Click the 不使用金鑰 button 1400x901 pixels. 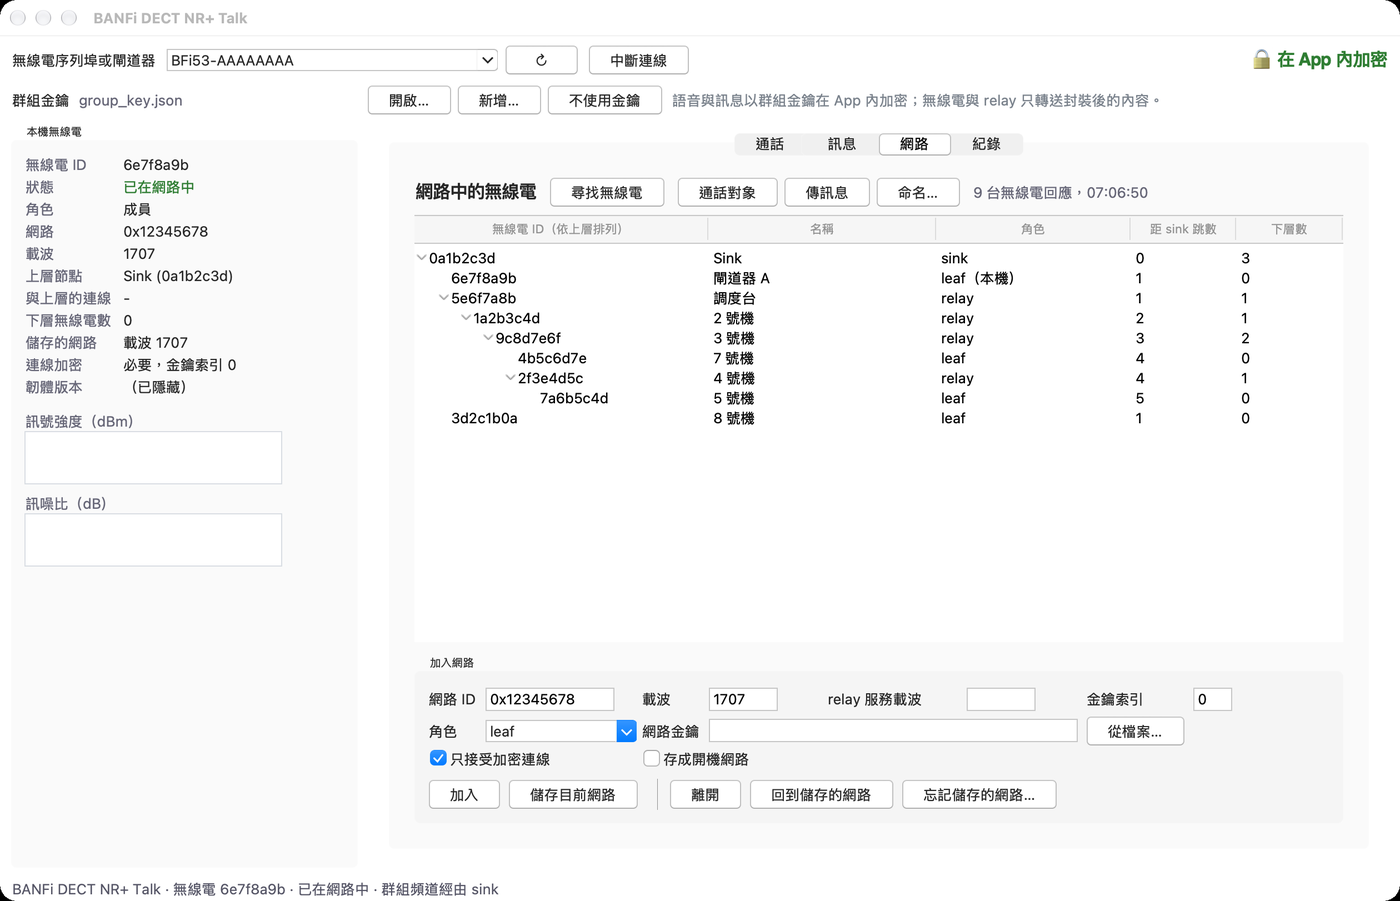click(604, 100)
